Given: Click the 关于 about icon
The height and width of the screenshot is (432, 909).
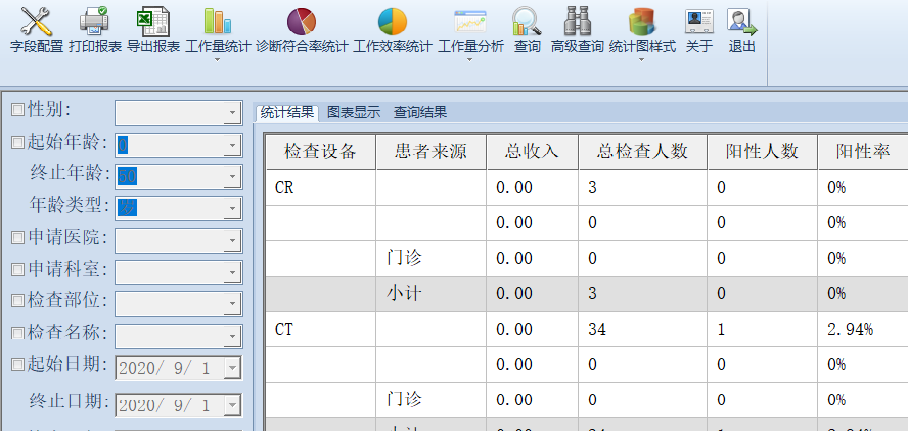Looking at the screenshot, I should pos(699,21).
